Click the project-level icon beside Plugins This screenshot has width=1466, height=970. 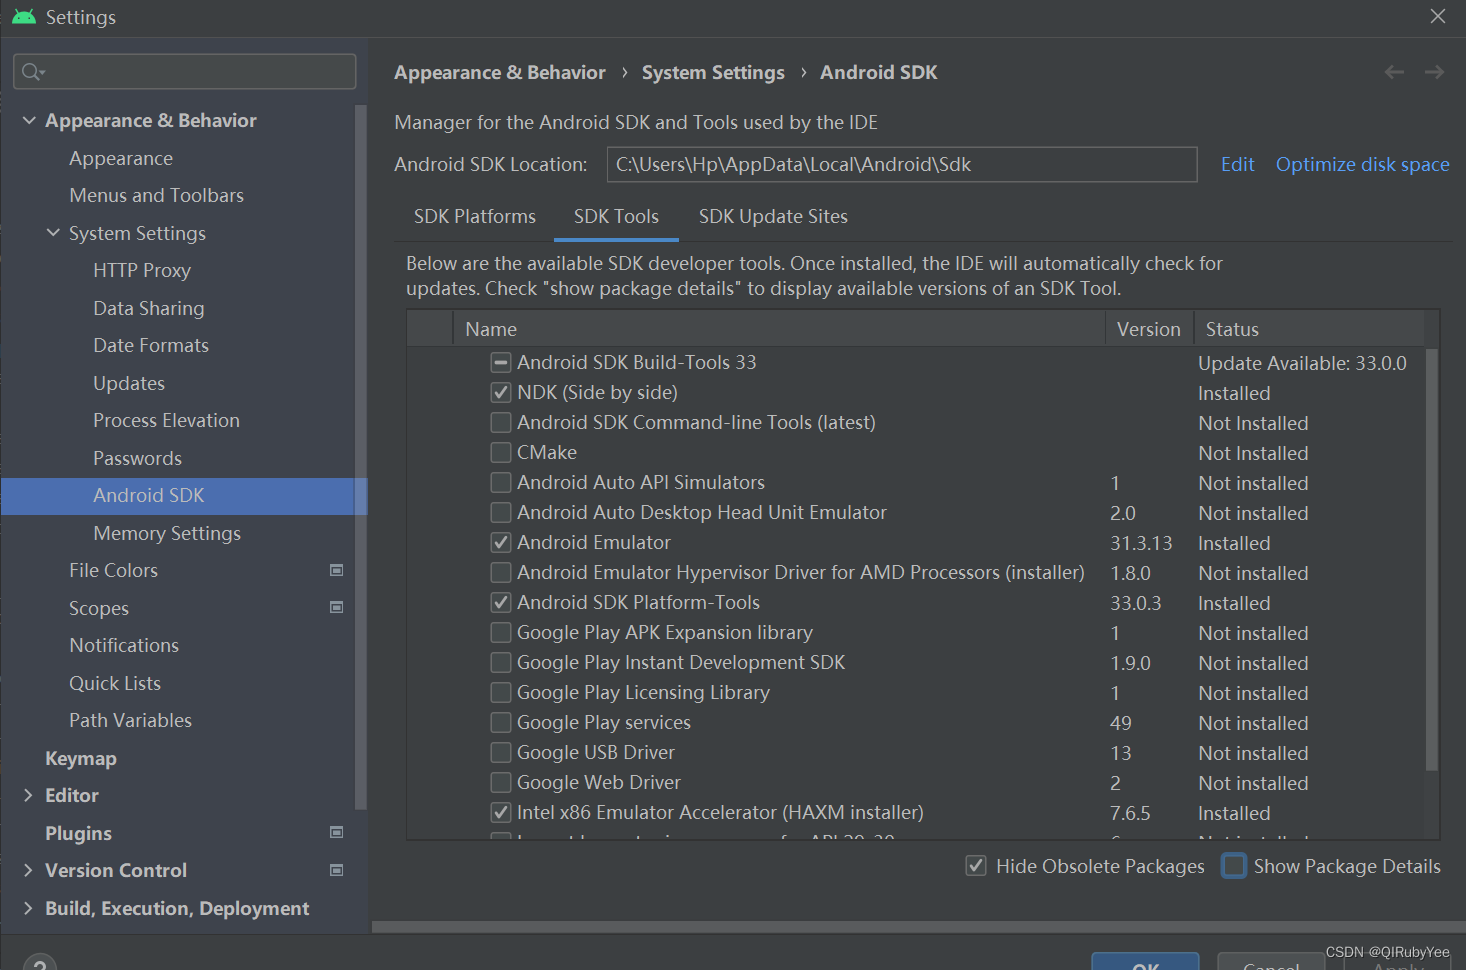point(337,832)
